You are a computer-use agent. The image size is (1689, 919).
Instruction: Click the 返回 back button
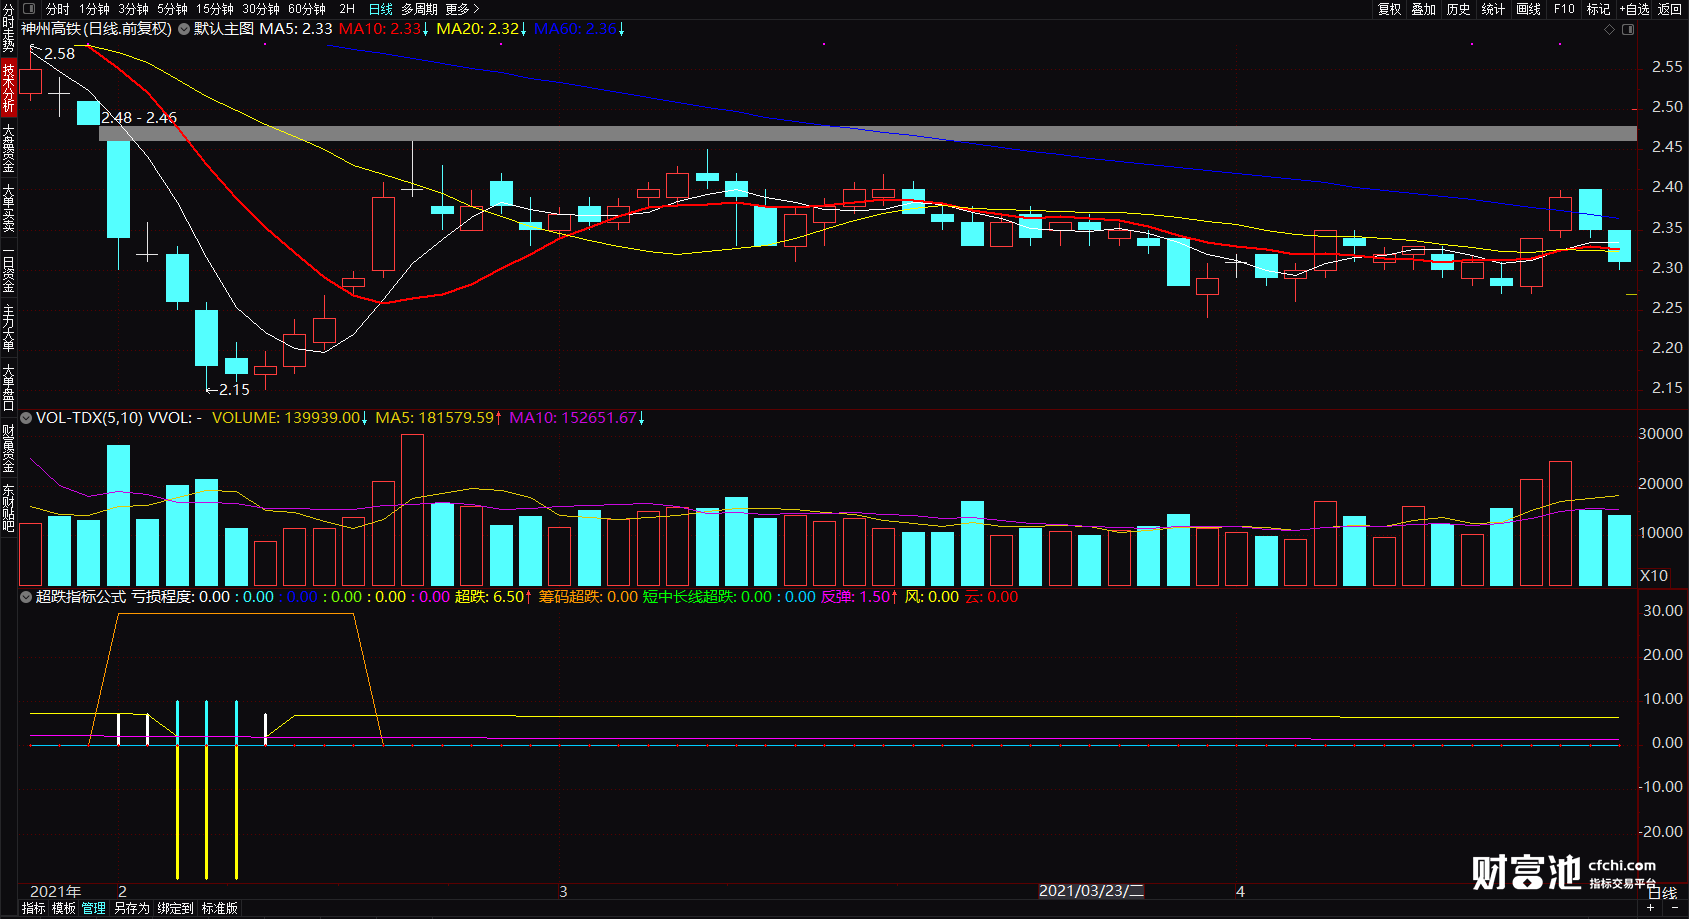[1670, 9]
